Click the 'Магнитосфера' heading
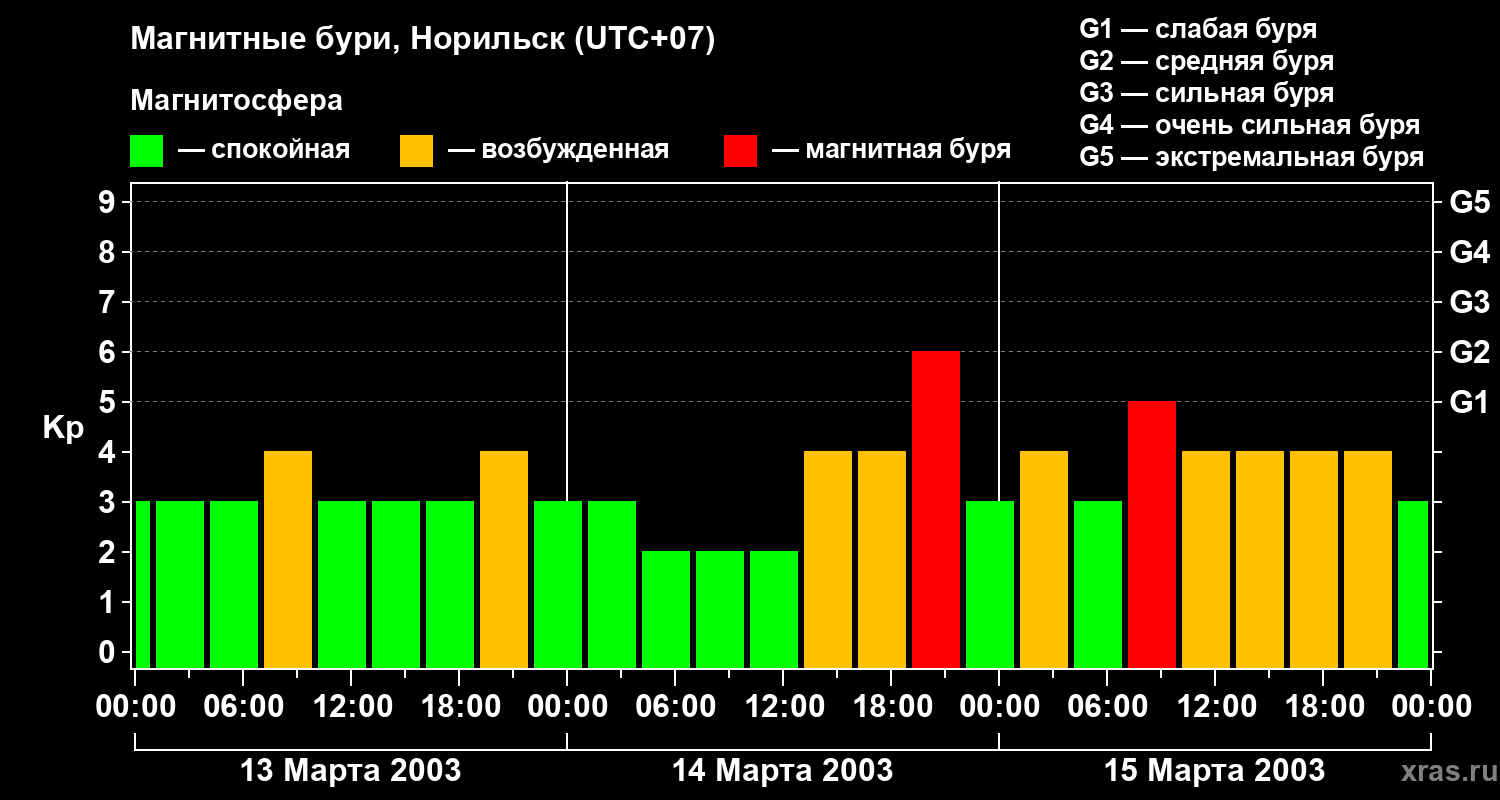Viewport: 1500px width, 800px height. point(236,101)
